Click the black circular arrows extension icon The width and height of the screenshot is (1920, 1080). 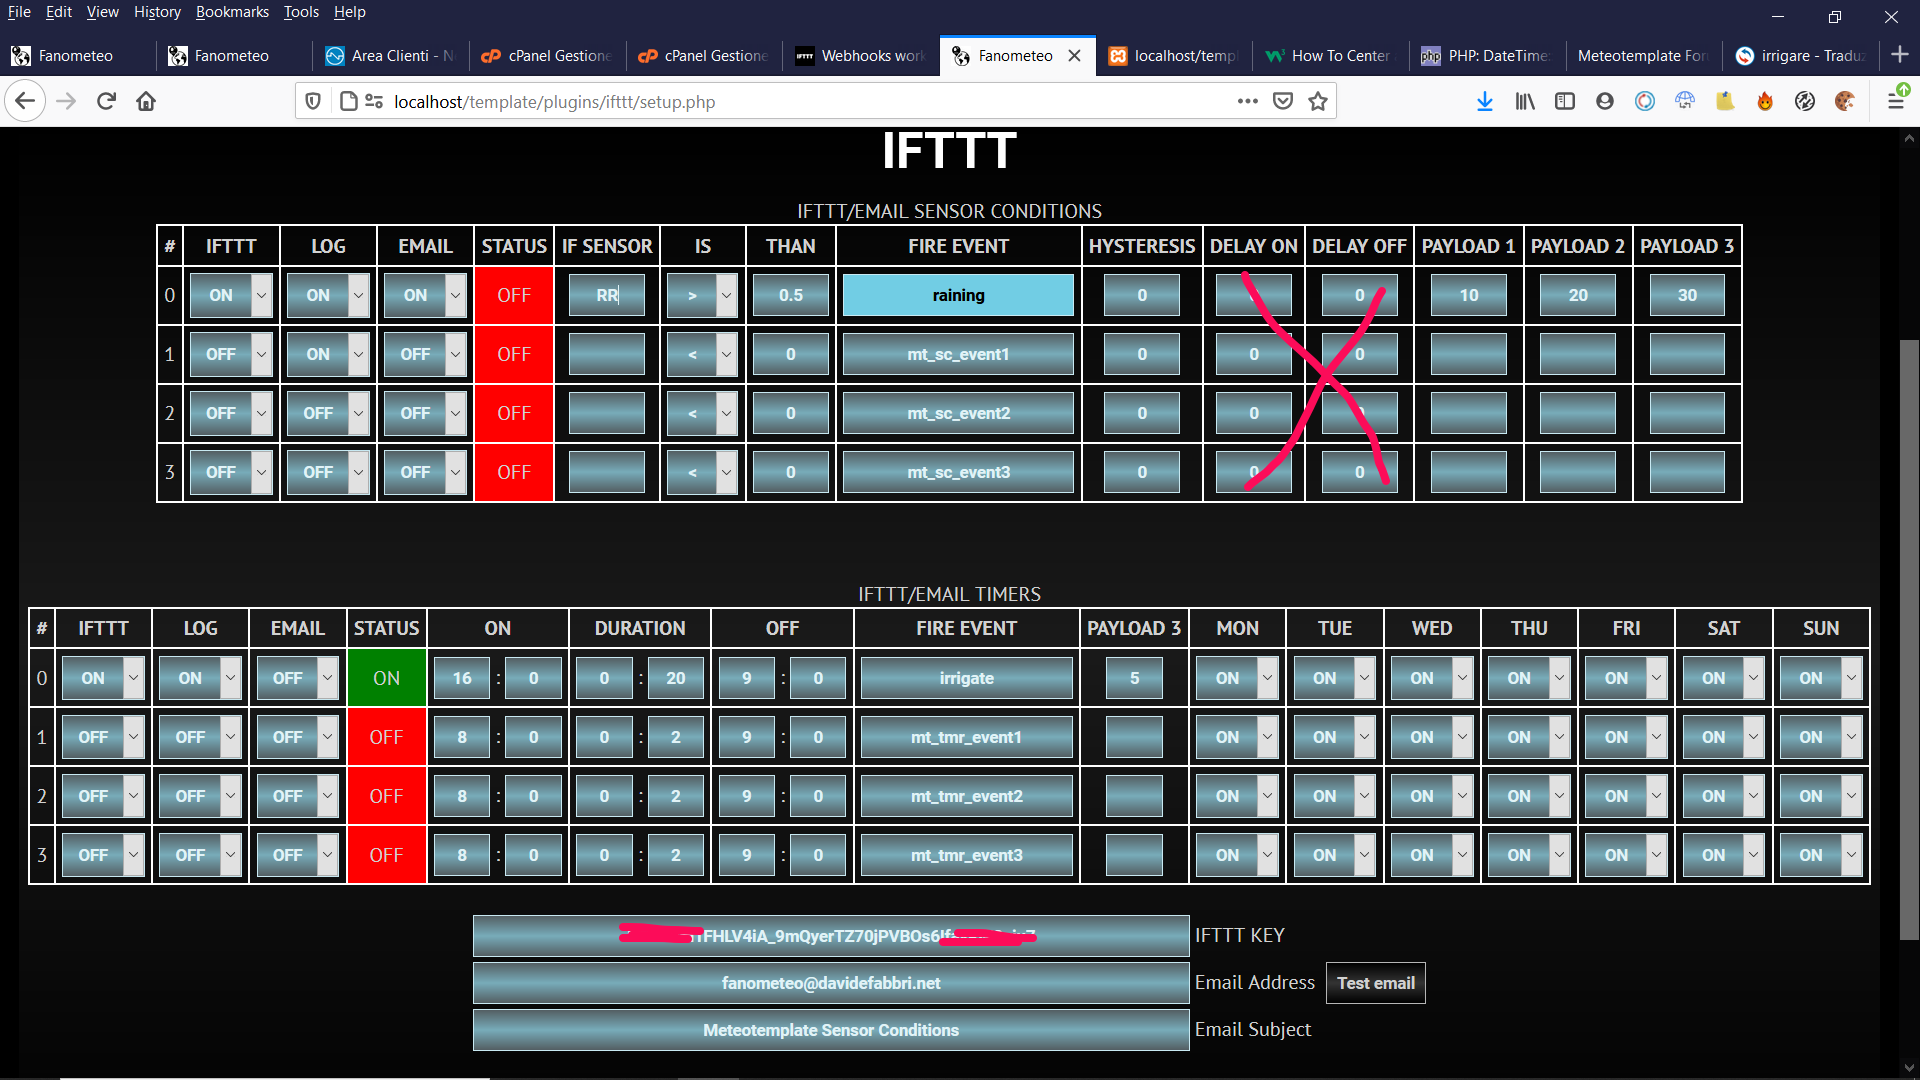[1805, 101]
